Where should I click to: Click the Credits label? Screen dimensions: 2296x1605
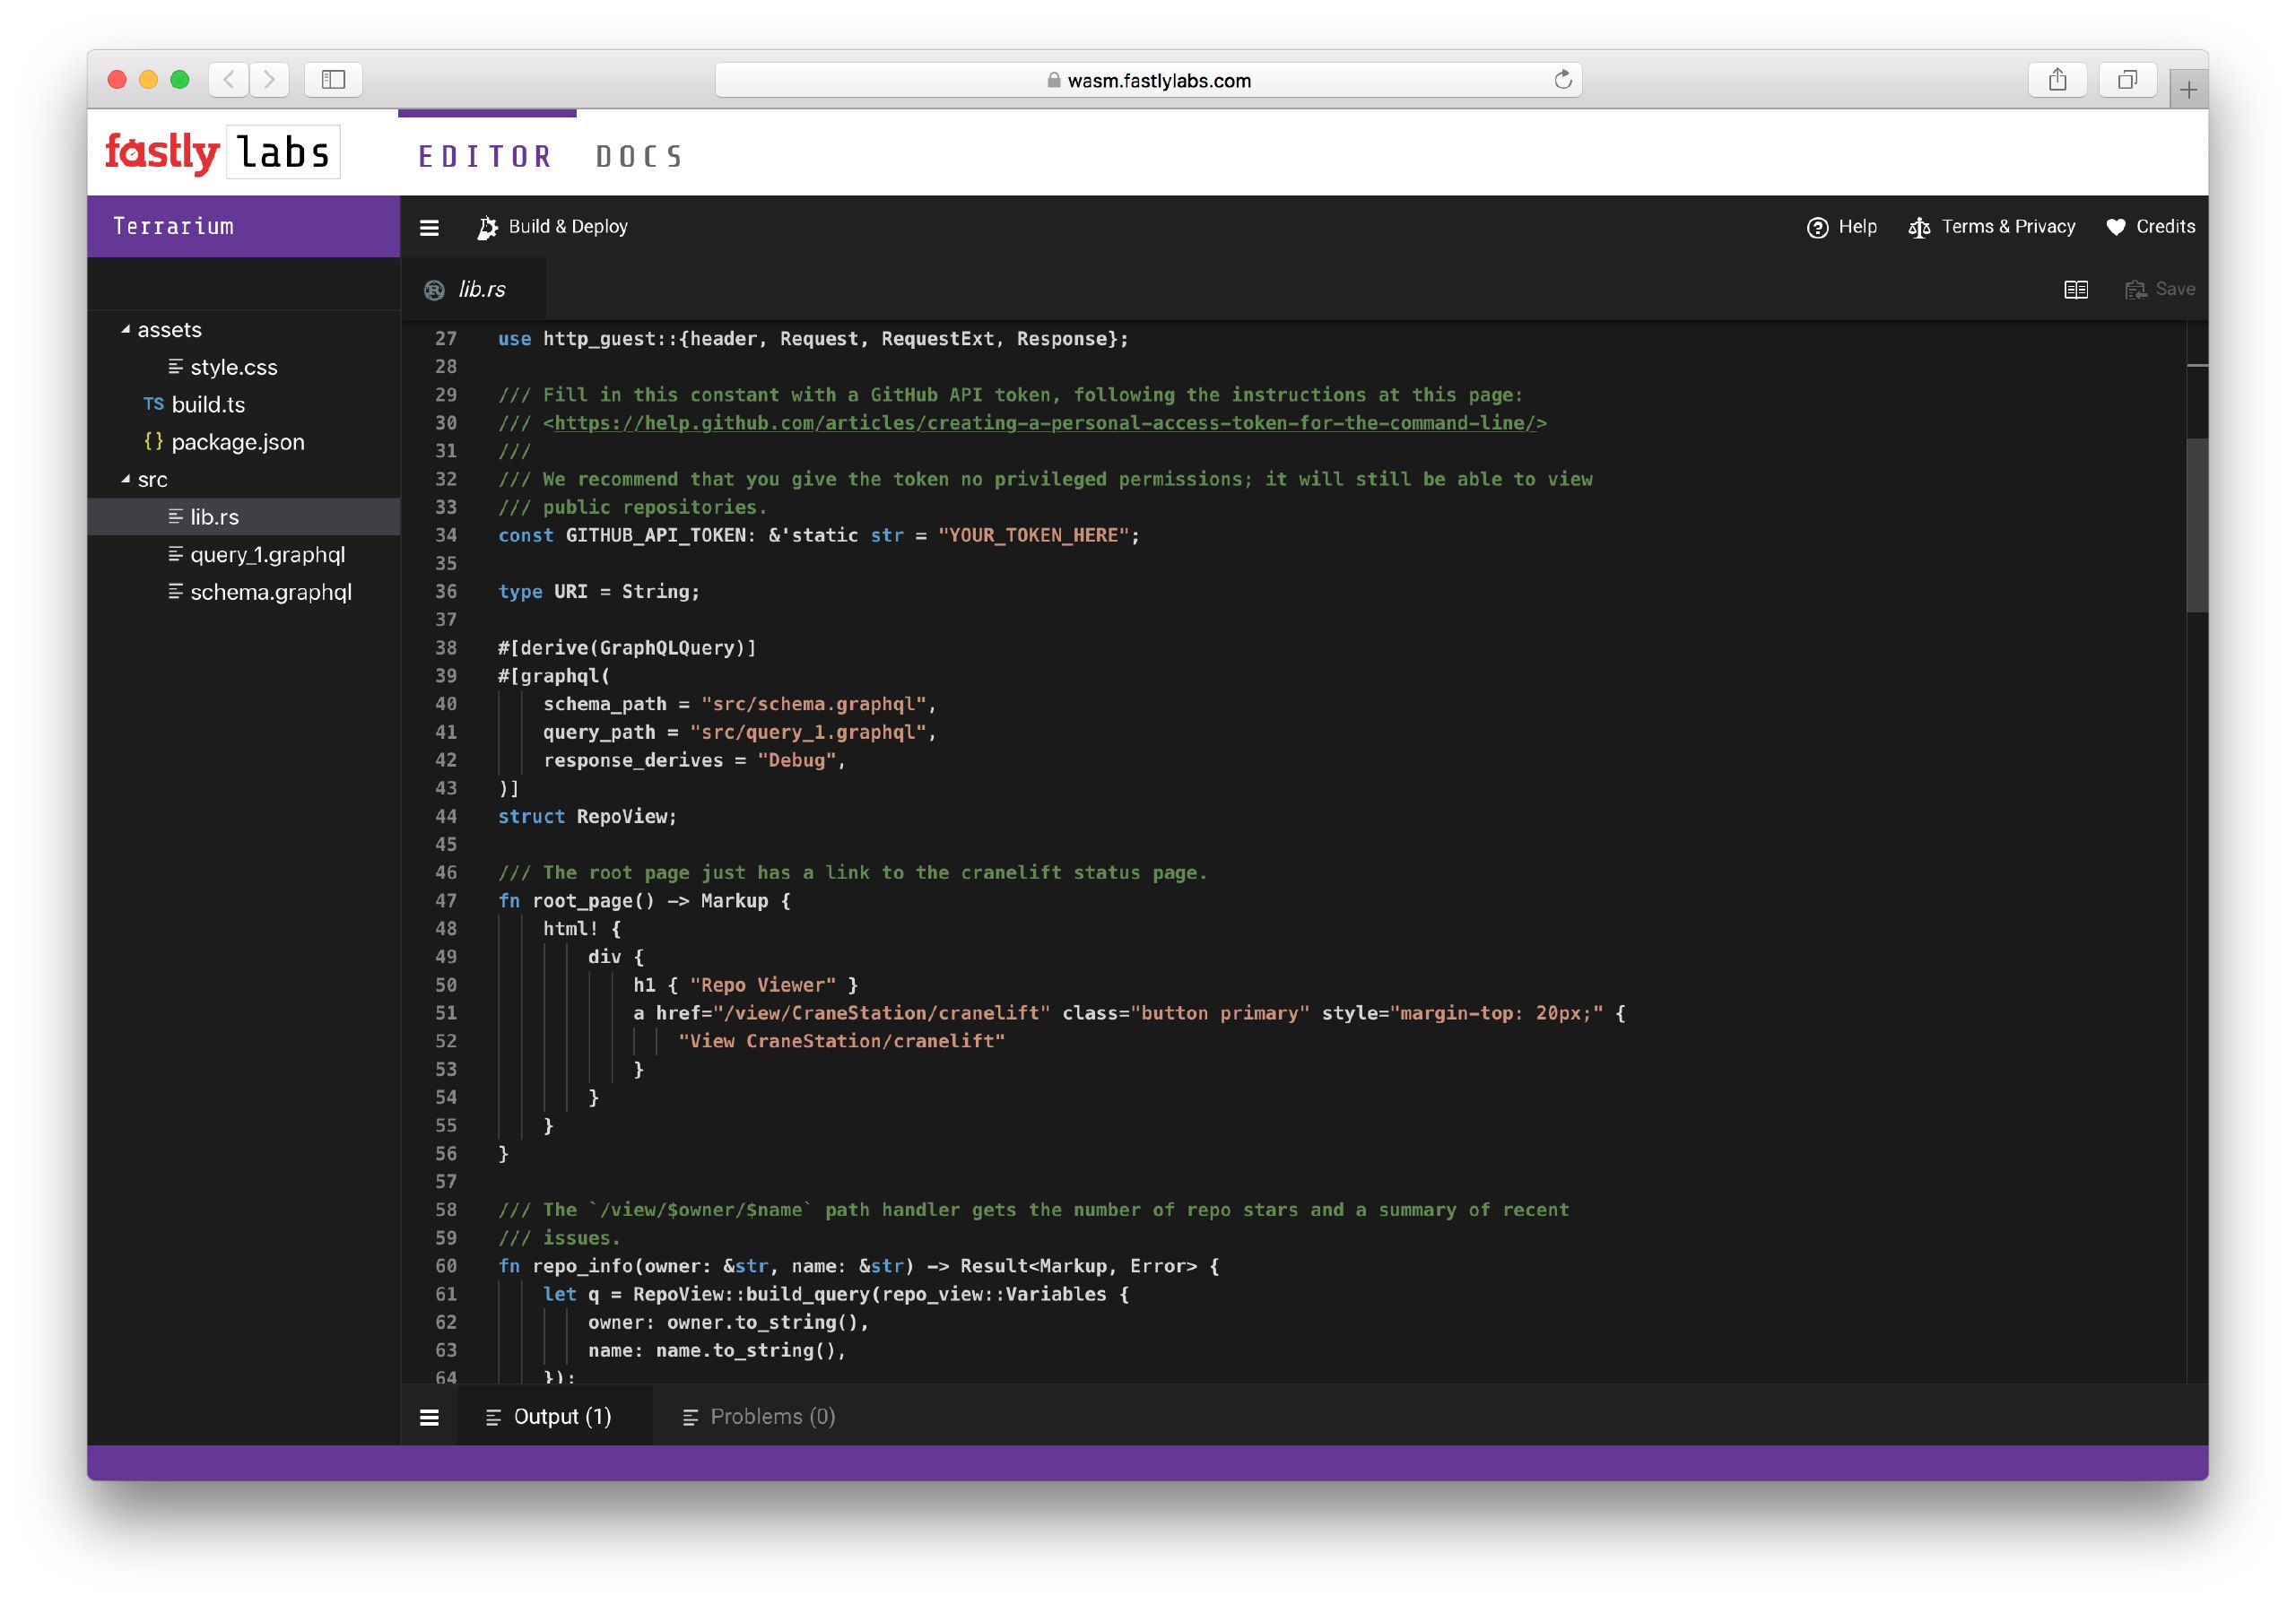click(x=2165, y=227)
